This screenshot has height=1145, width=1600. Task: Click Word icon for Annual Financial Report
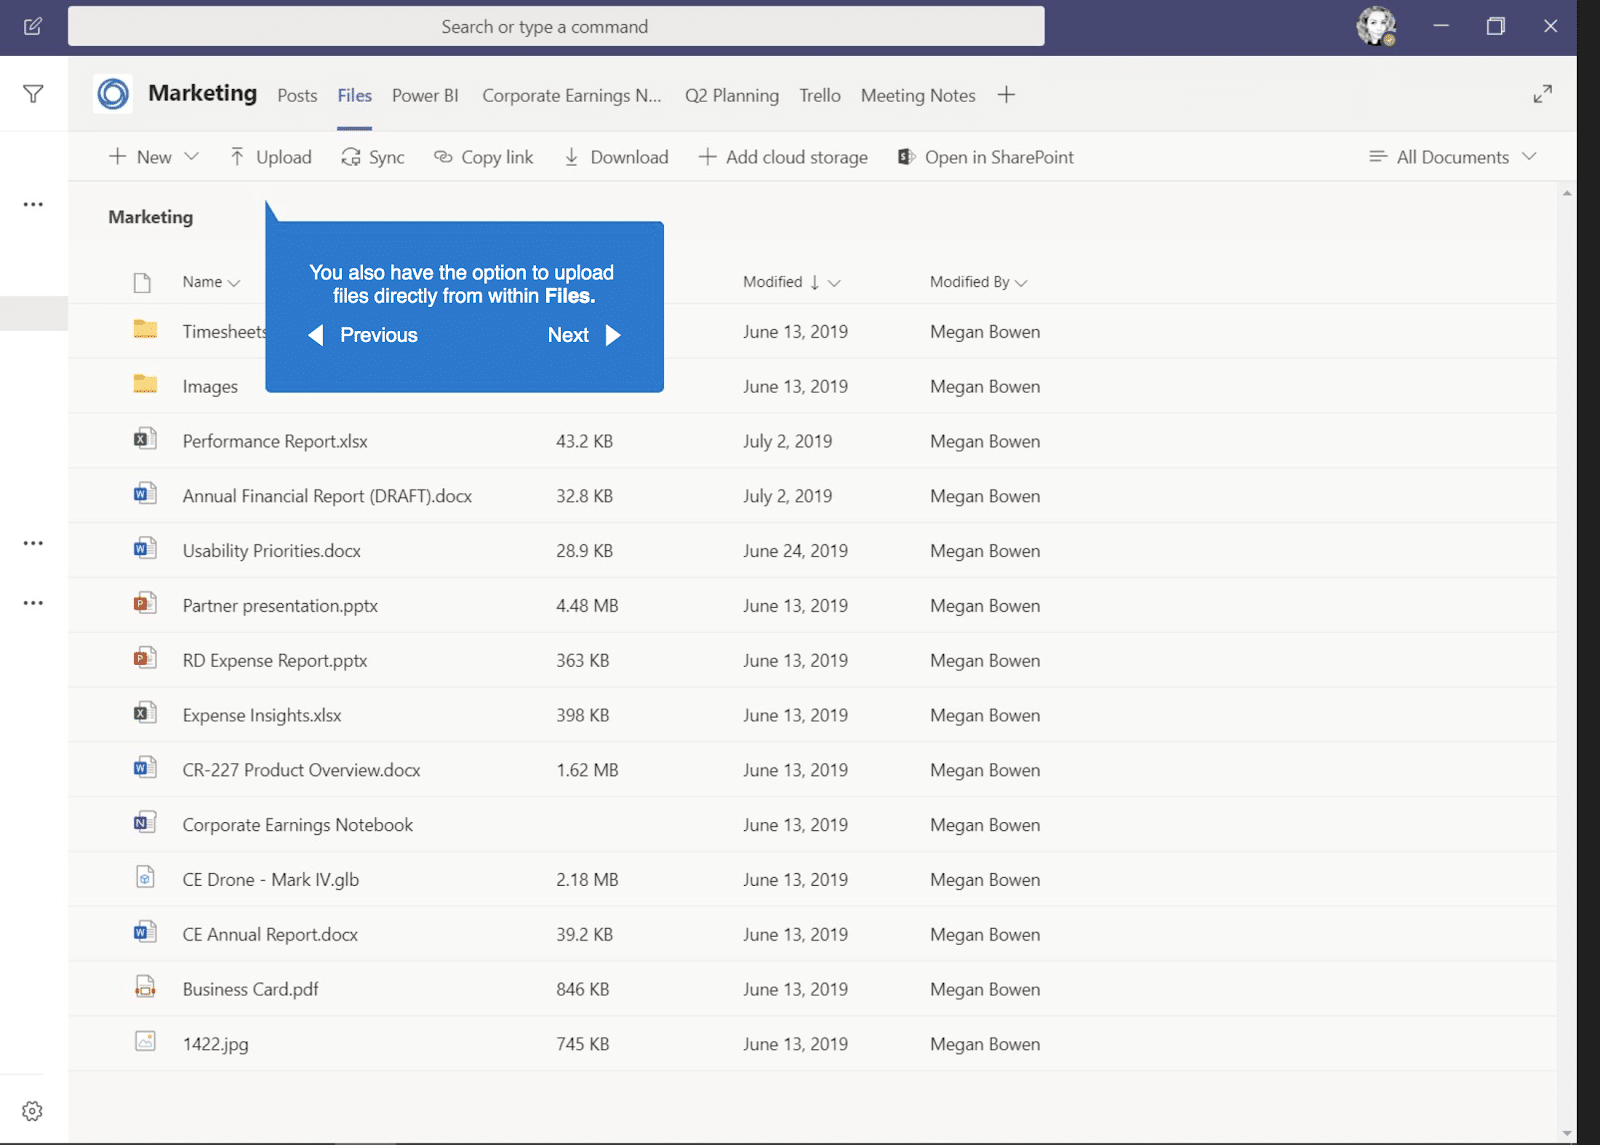click(x=145, y=494)
